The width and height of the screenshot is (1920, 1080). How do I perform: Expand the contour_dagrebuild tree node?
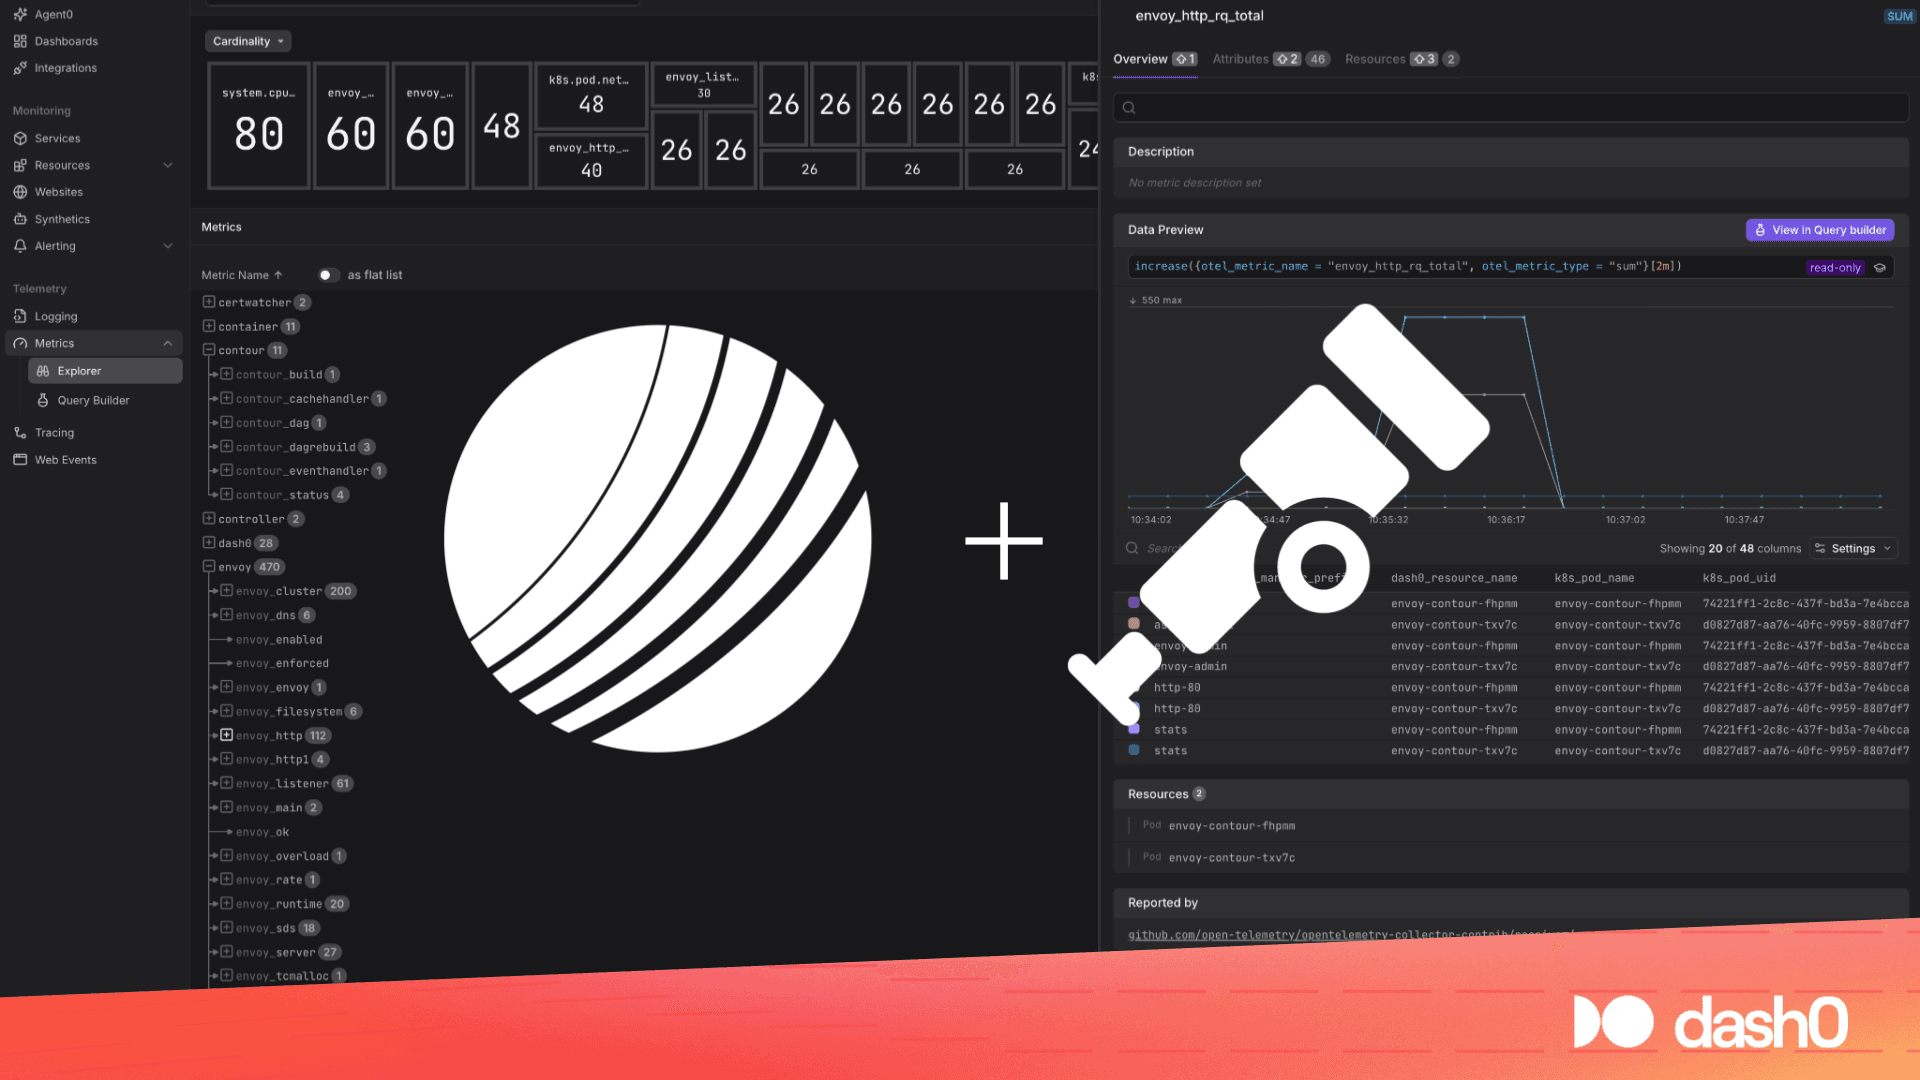point(227,447)
